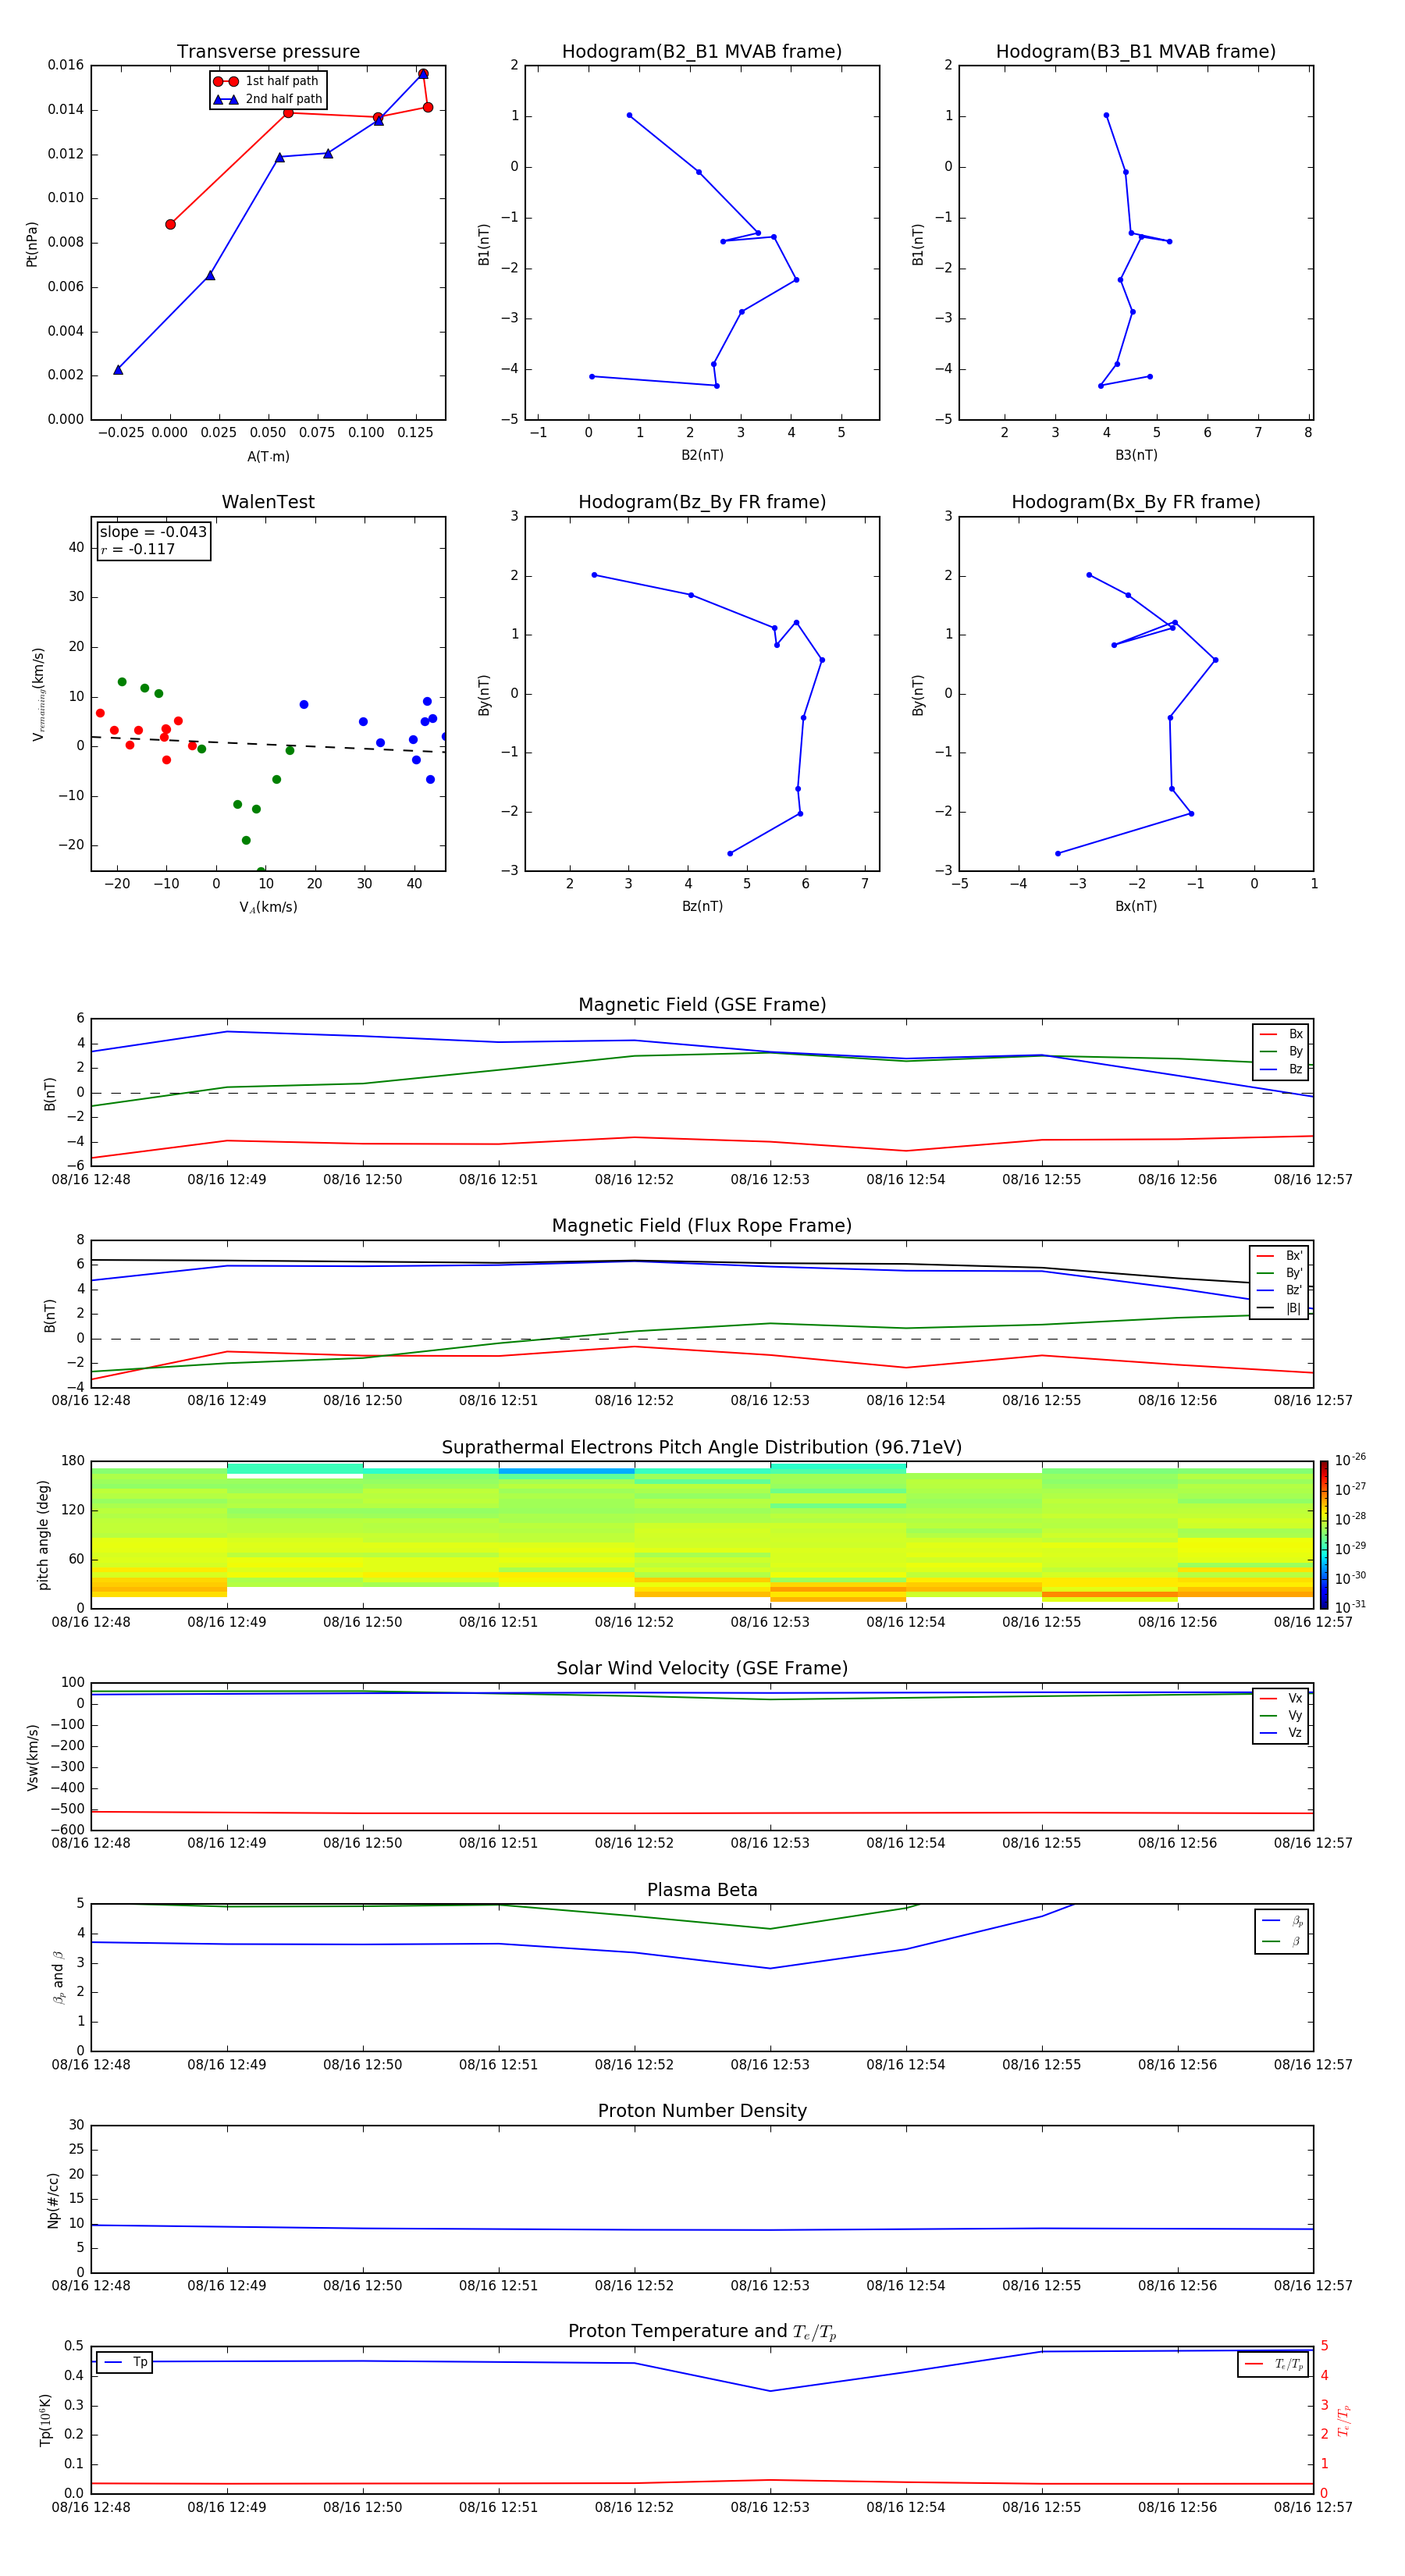The image size is (1405, 2576).
Task: Click the '1st half path' legend entry
Action: click(267, 81)
